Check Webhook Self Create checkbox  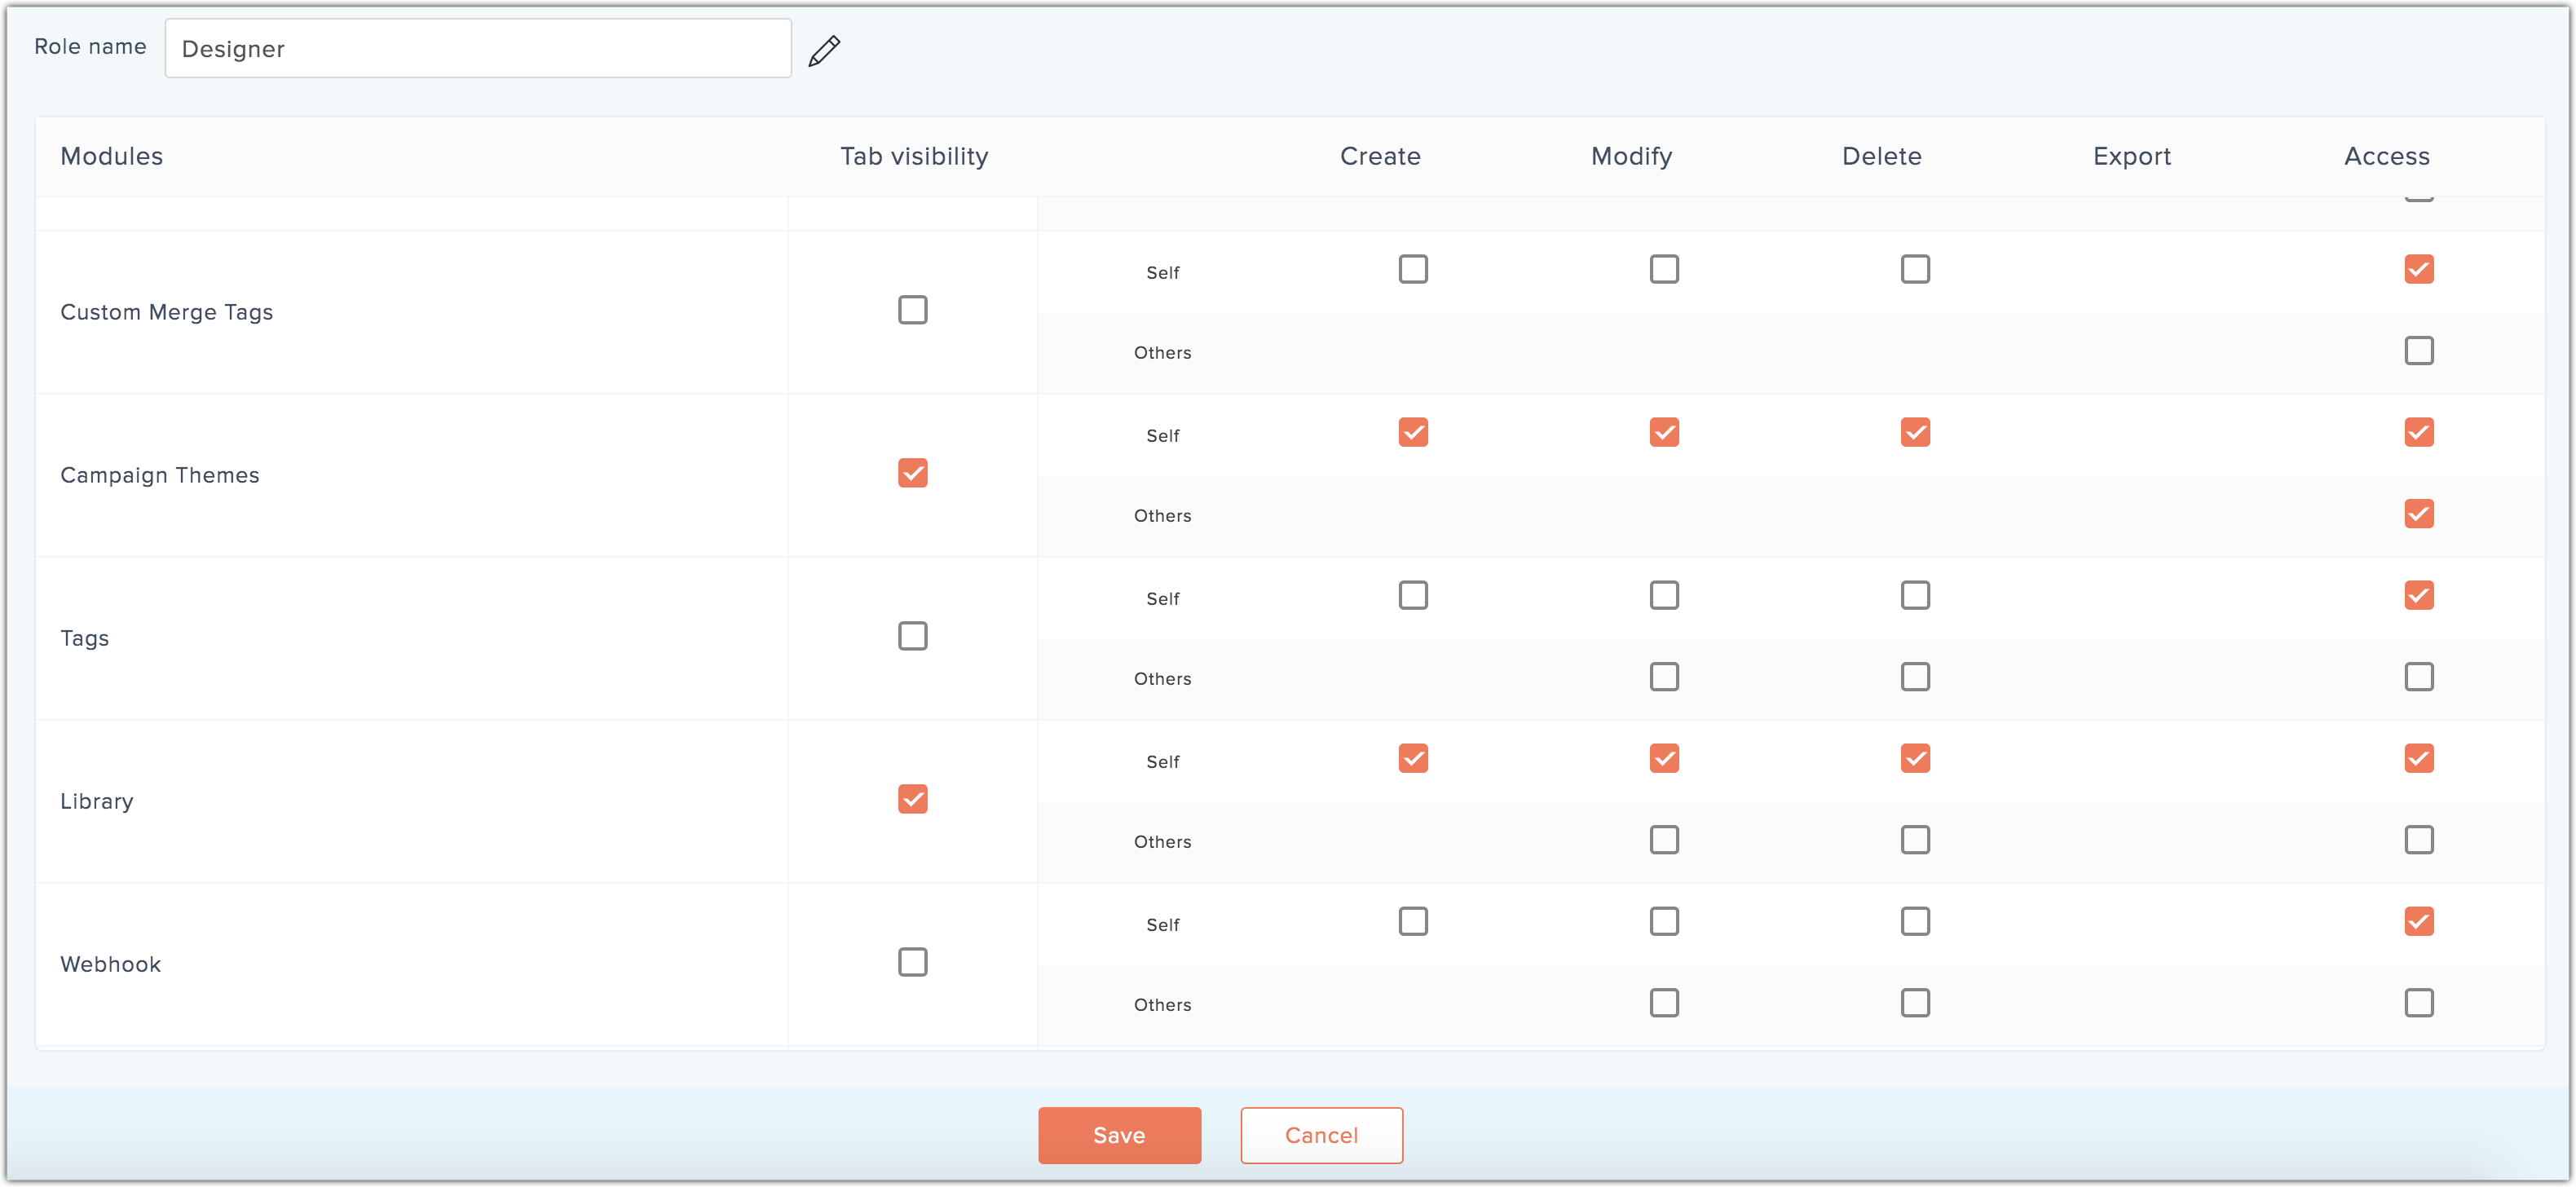click(1413, 921)
